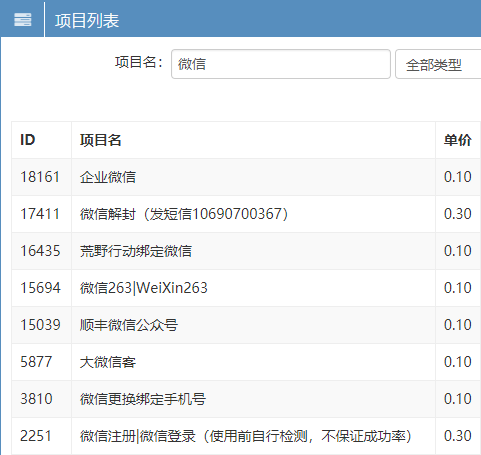Select ID cell 2251
The height and width of the screenshot is (455, 481).
[36, 436]
